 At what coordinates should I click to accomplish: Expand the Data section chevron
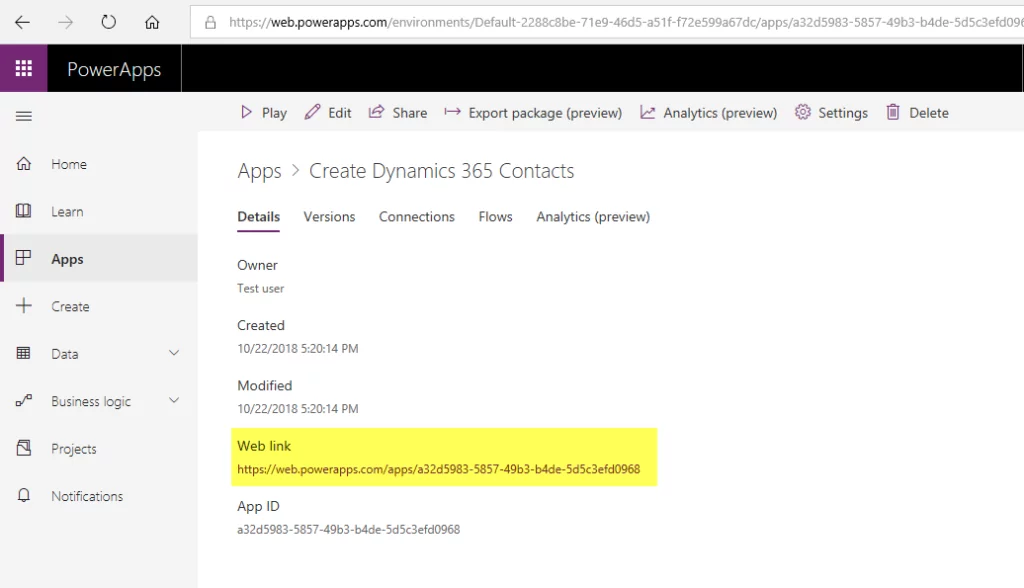pos(174,353)
